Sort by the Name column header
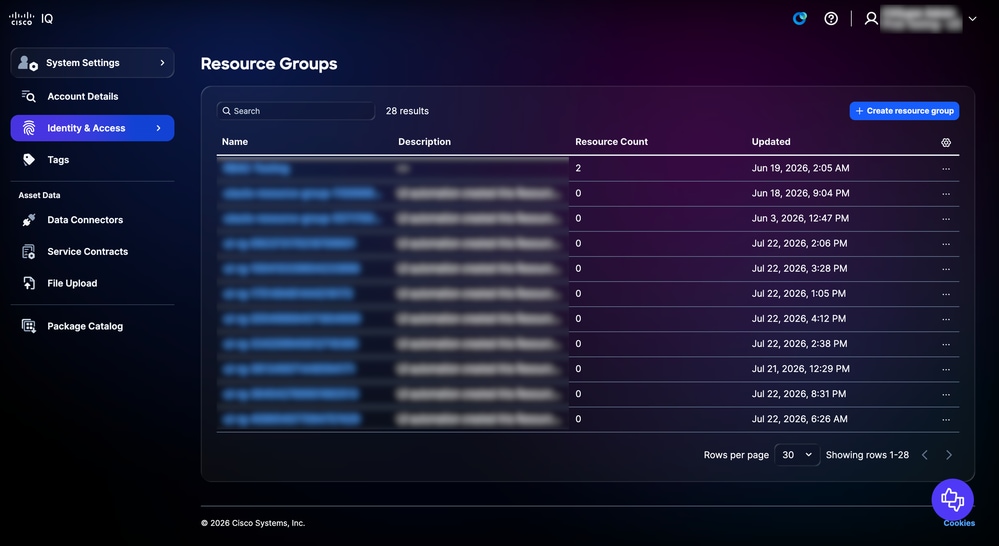 coord(234,141)
